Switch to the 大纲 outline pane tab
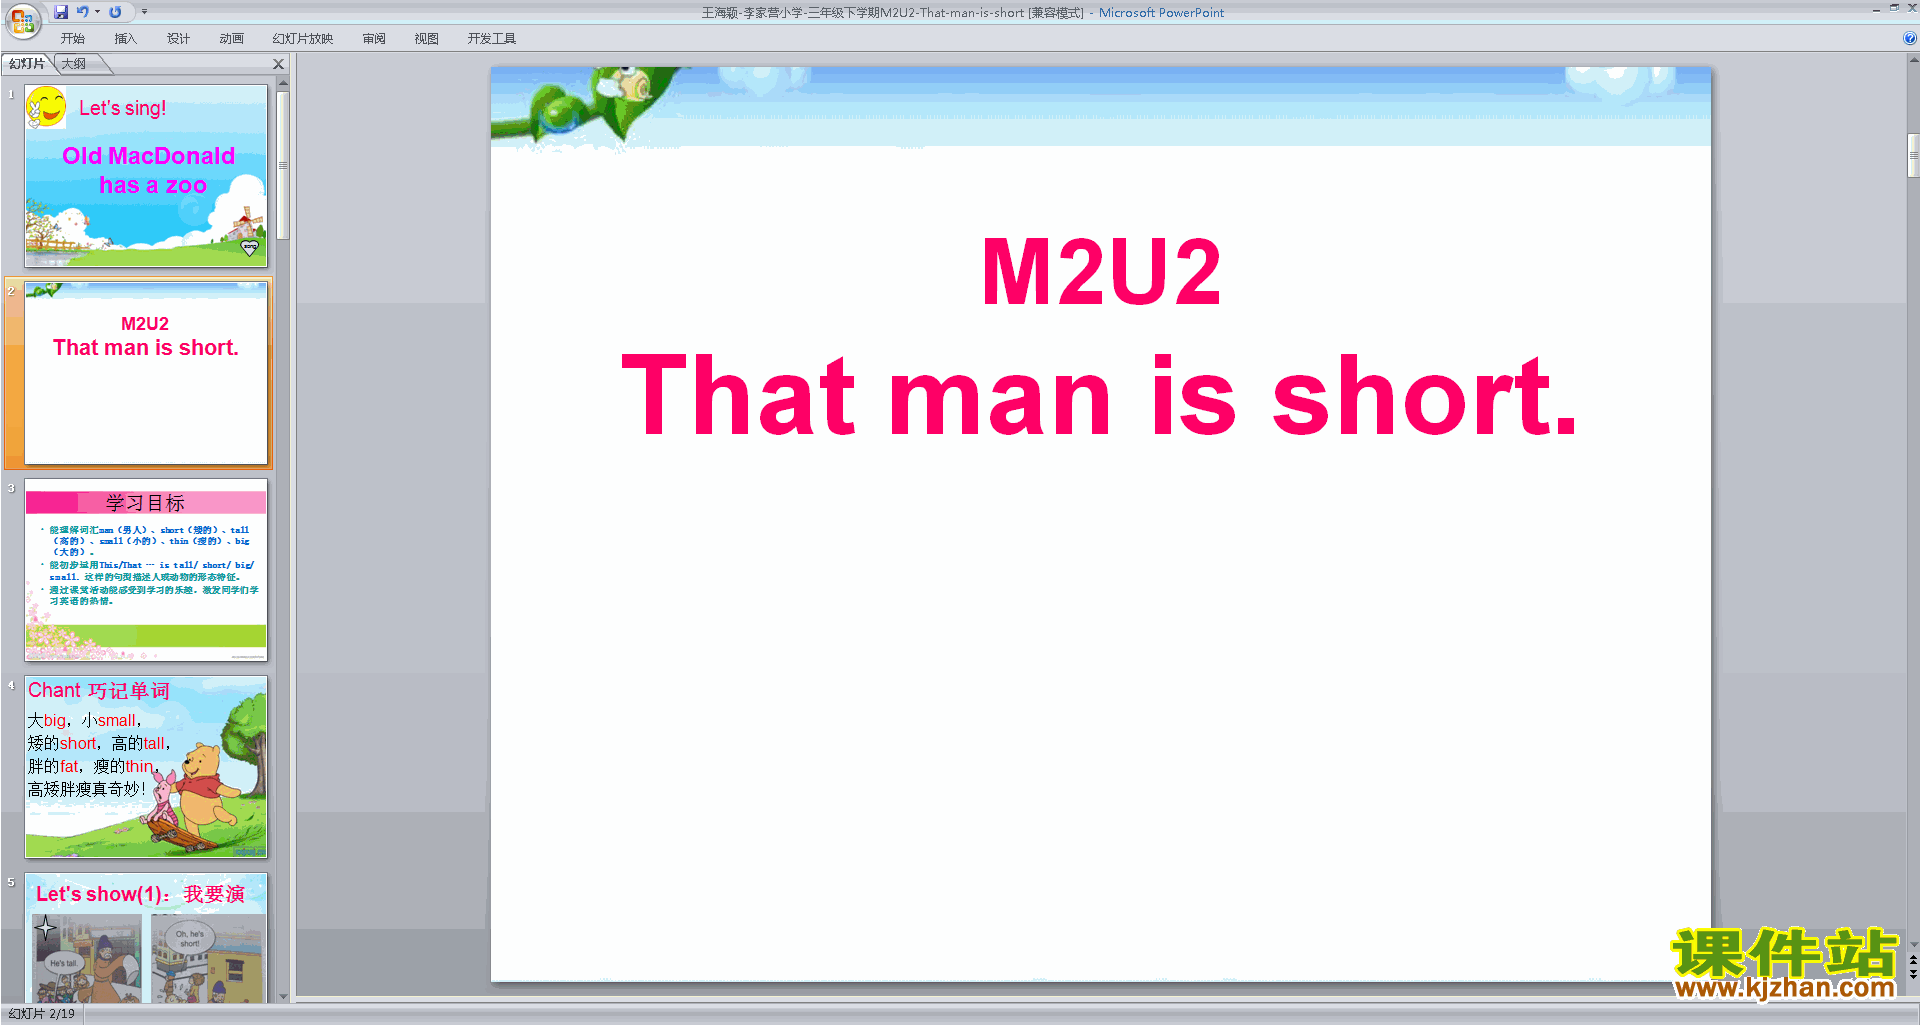The image size is (1920, 1025). coord(74,64)
